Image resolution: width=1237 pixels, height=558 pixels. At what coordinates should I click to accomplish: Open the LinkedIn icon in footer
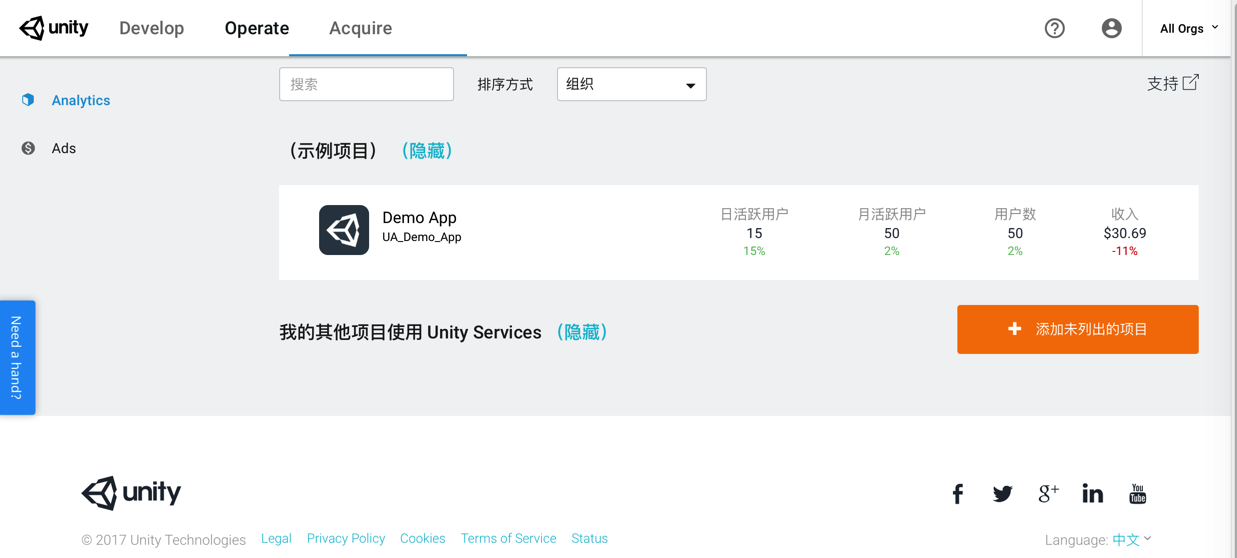(1092, 493)
